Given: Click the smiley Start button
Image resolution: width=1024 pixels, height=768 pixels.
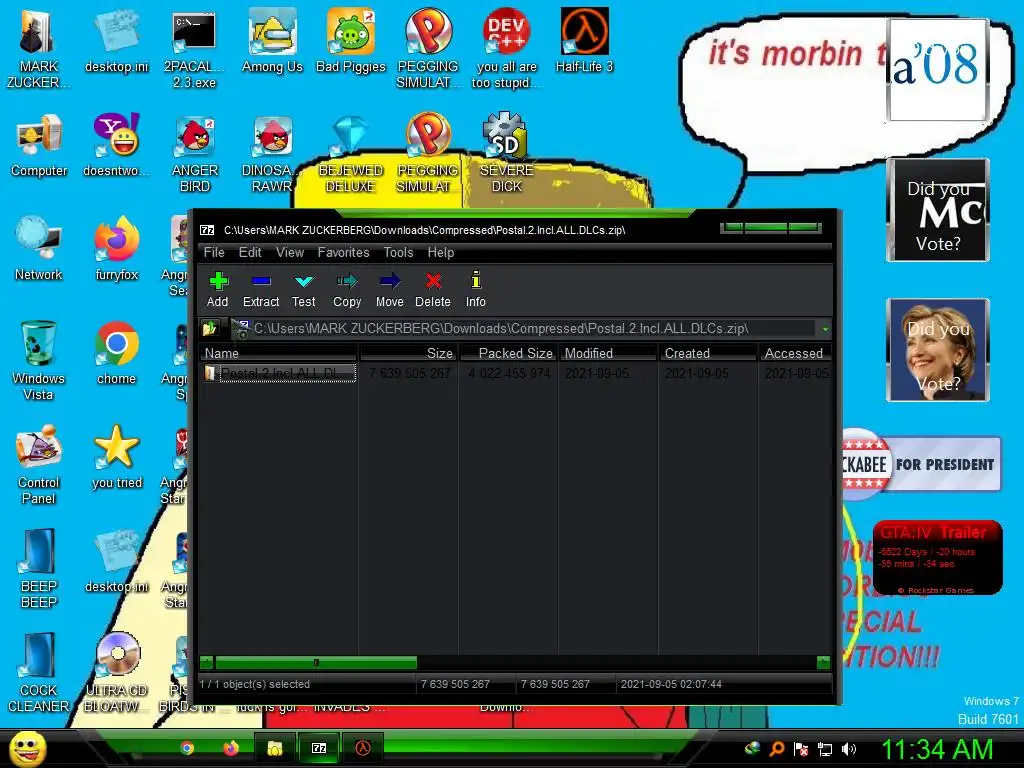Looking at the screenshot, I should [27, 748].
